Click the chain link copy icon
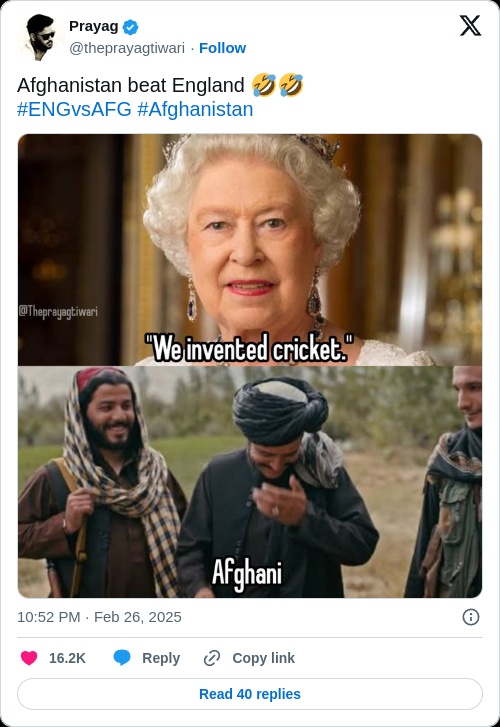500x727 pixels. coord(212,658)
